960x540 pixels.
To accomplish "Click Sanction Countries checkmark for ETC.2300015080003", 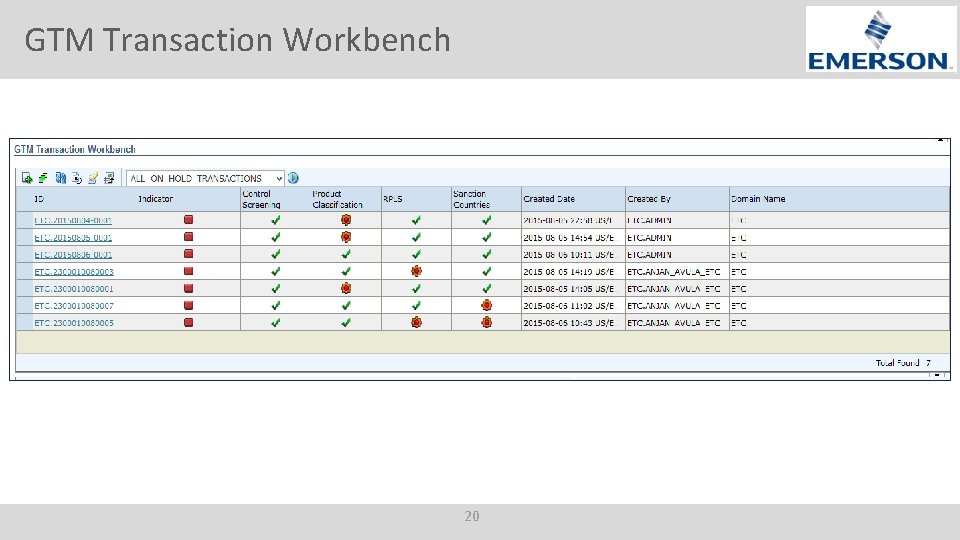I will [487, 271].
